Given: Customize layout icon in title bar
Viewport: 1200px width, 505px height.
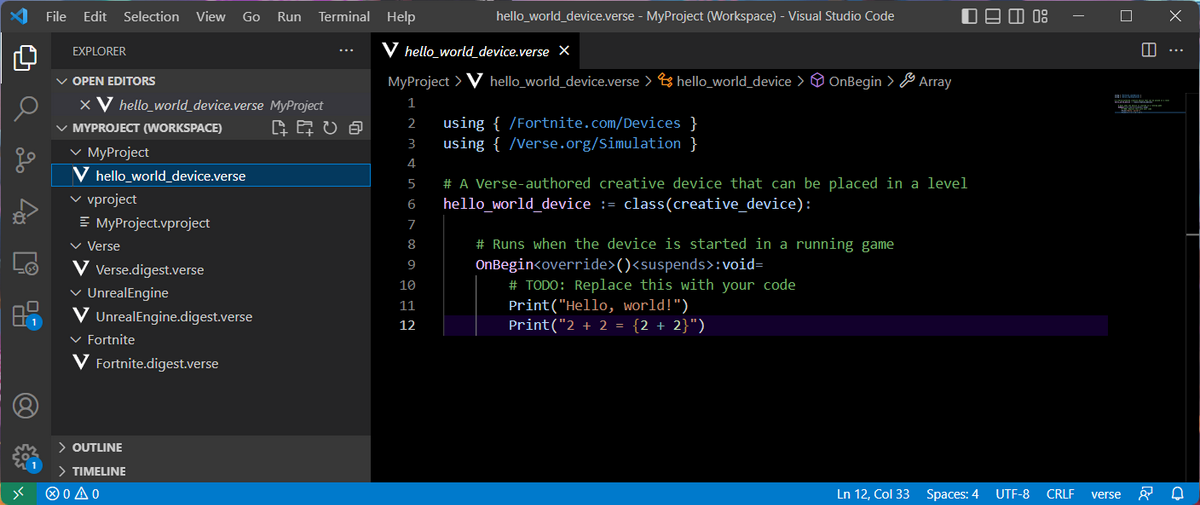Looking at the screenshot, I should pos(1040,16).
